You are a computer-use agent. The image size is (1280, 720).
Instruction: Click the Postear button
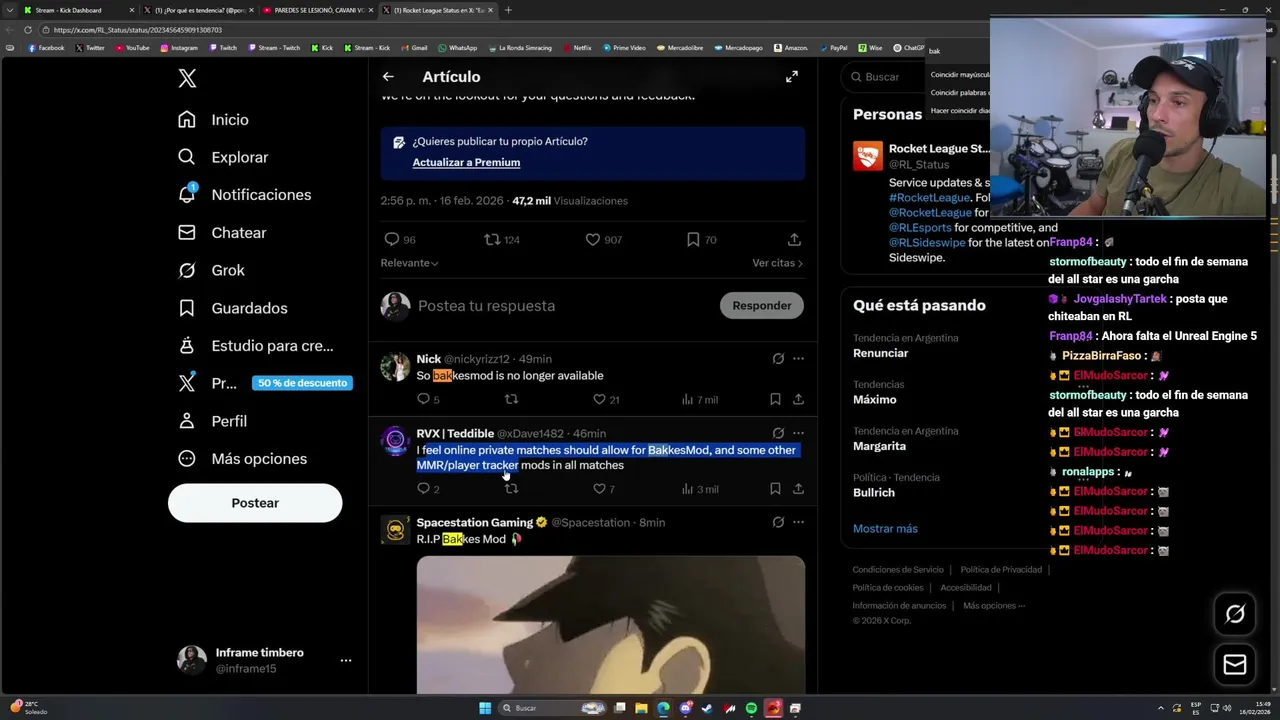coord(255,503)
